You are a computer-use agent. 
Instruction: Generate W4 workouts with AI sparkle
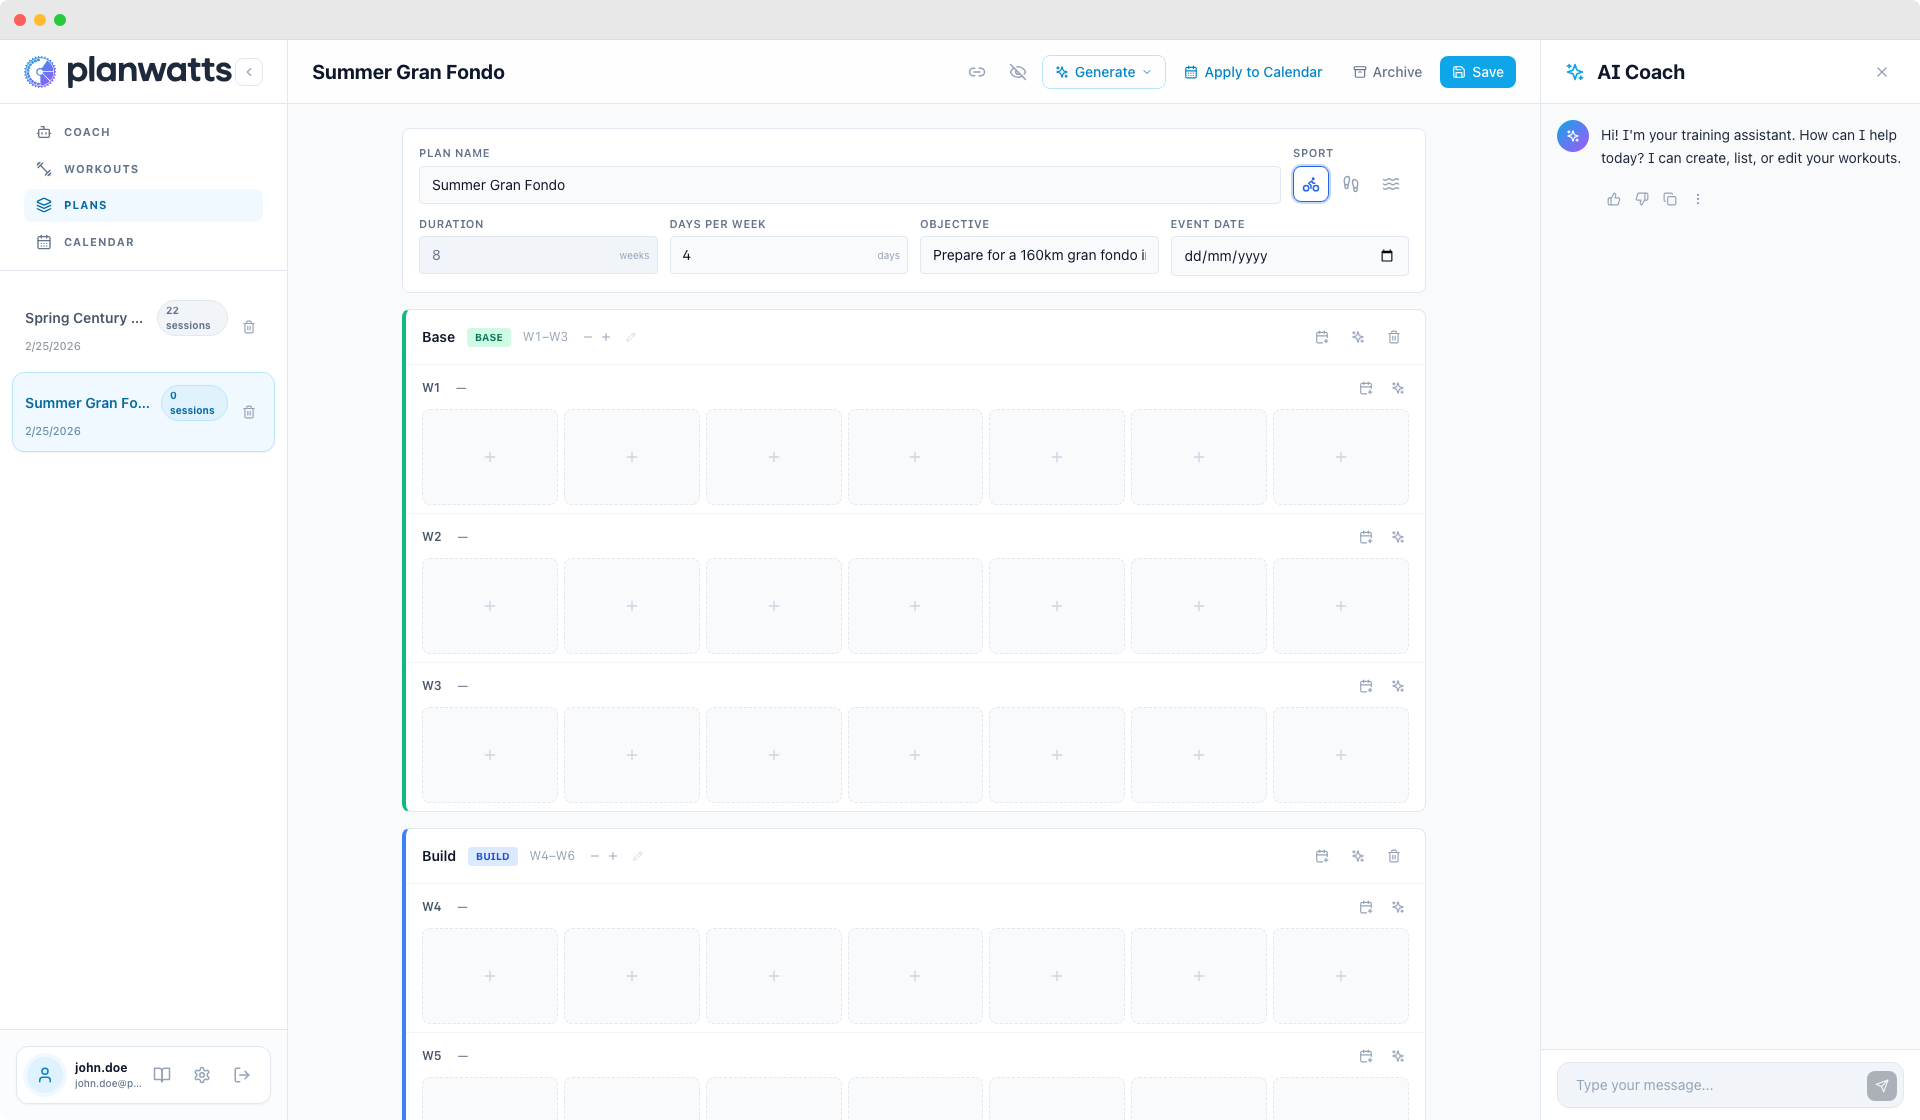1398,907
